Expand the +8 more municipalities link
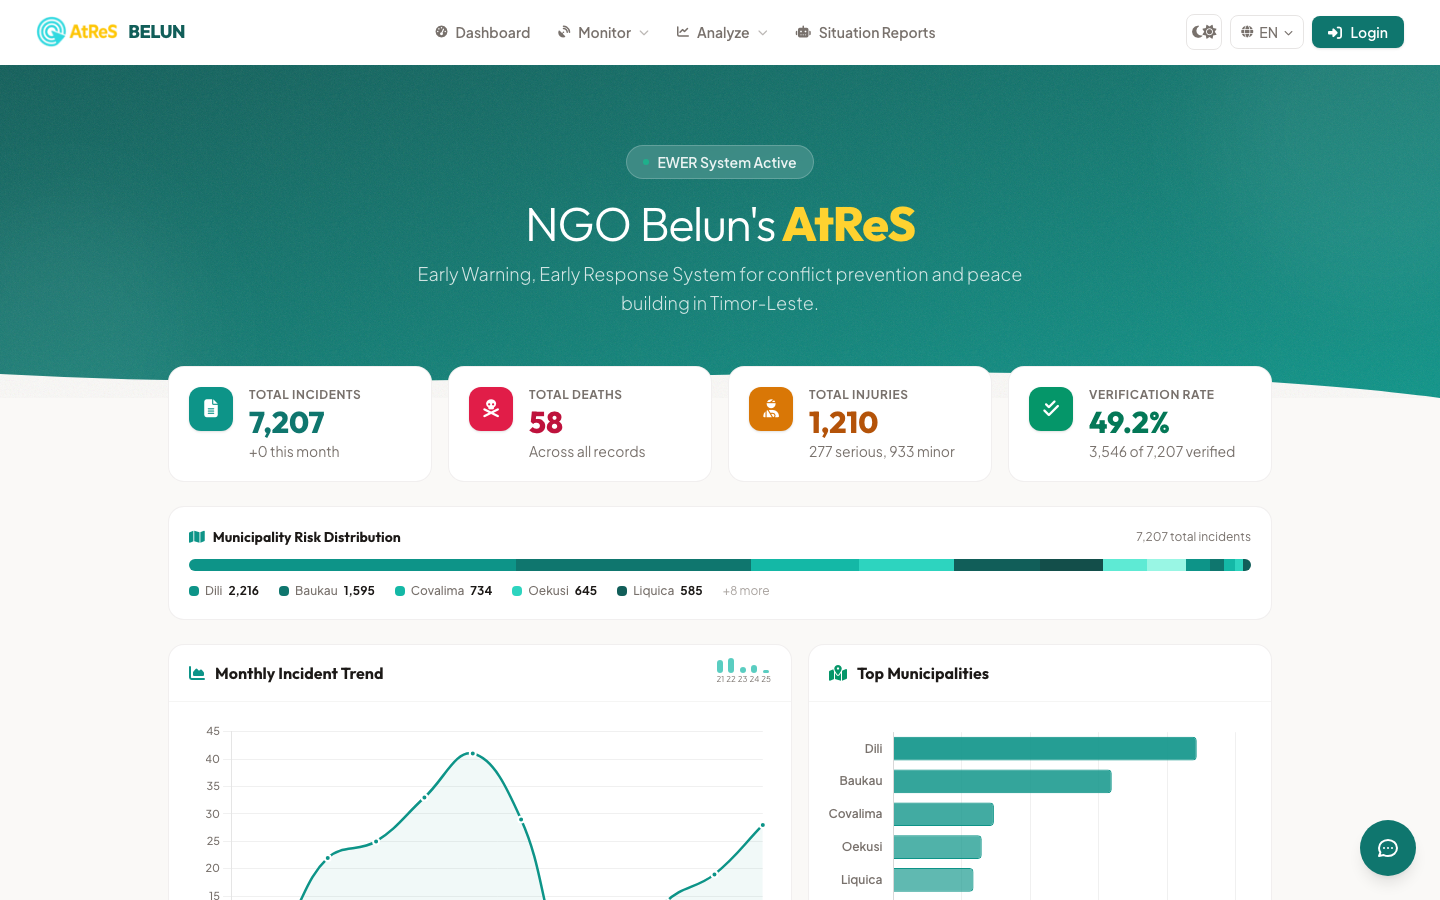 746,591
